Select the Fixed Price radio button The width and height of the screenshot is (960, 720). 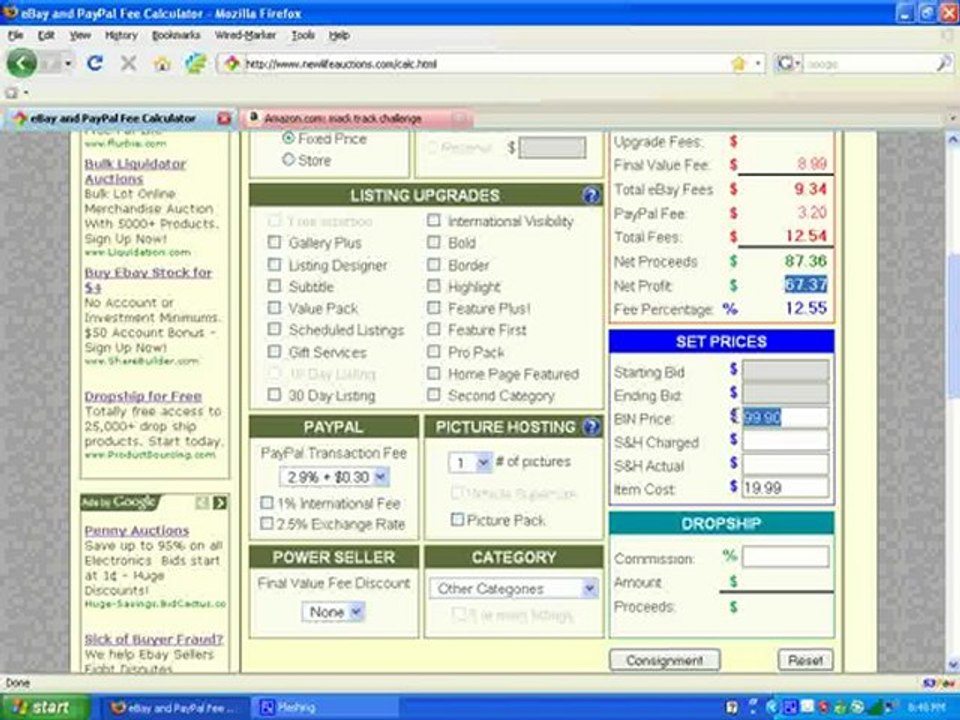click(288, 138)
